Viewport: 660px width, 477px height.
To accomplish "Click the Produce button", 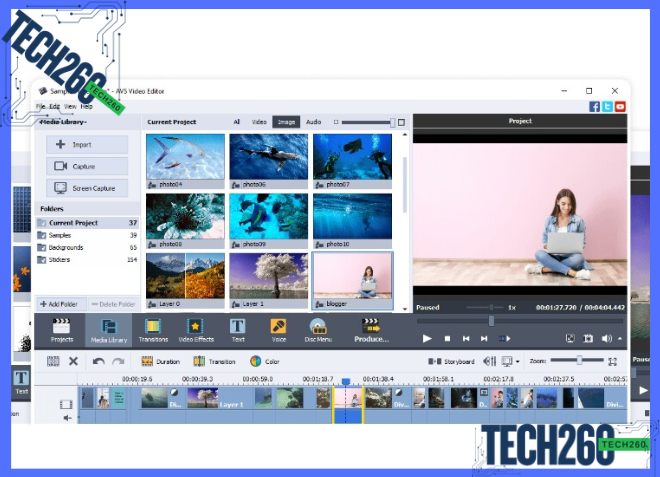I will point(371,329).
